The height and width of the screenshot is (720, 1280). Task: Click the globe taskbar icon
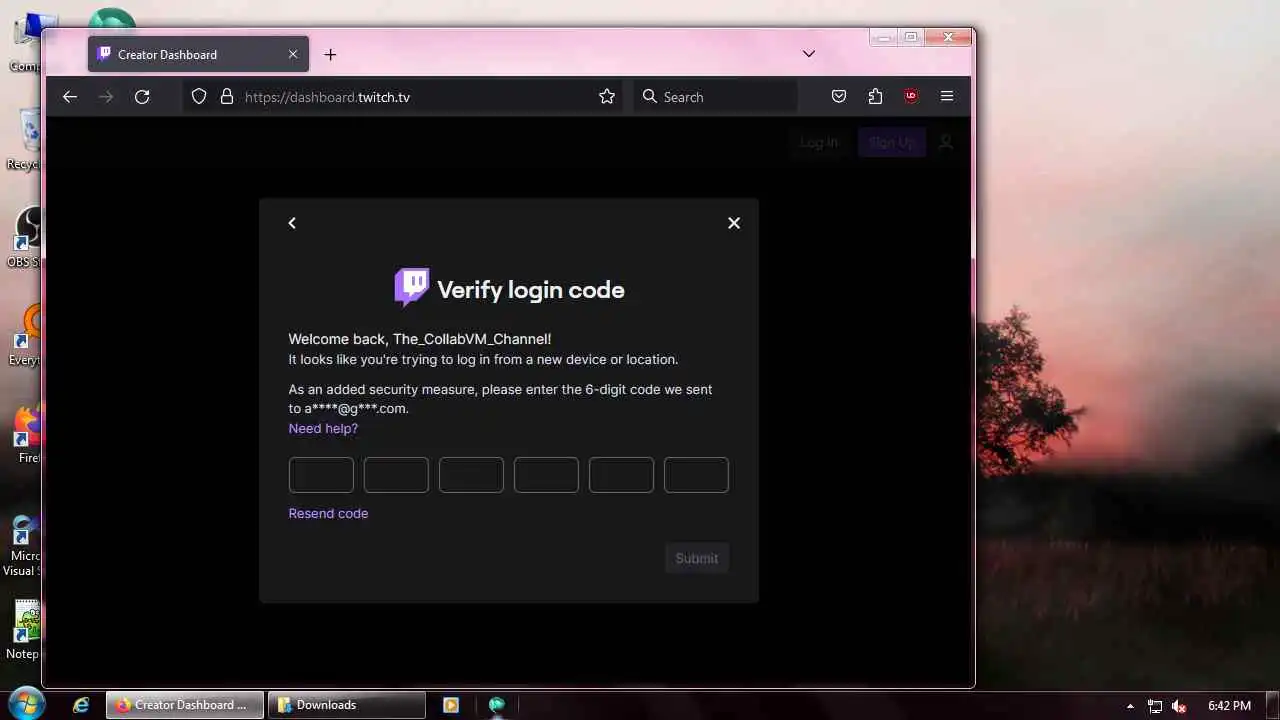tap(497, 705)
